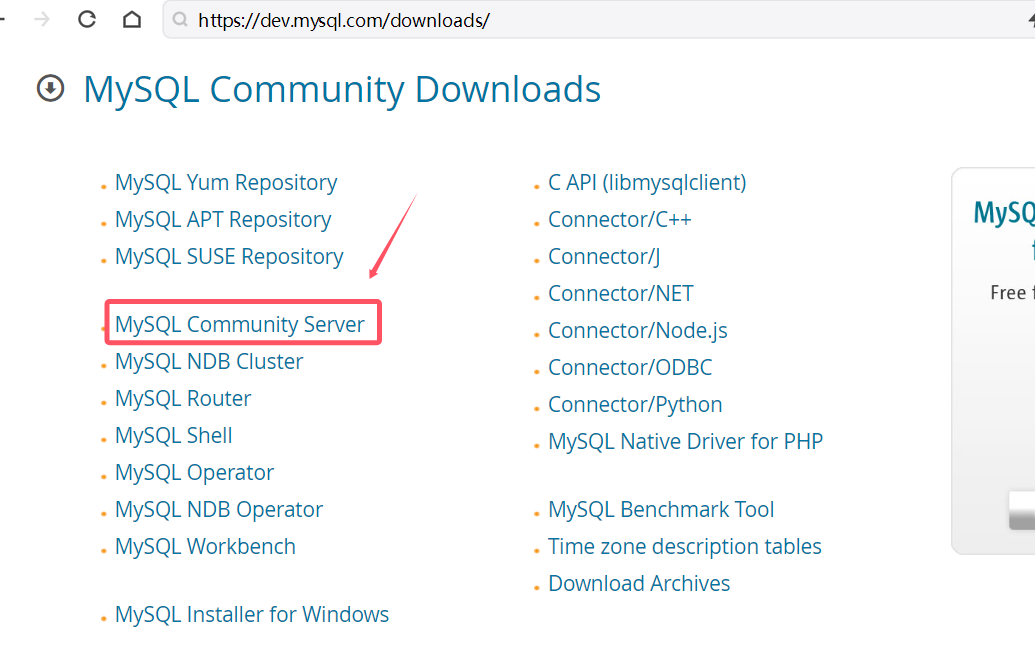Viewport: 1035px width, 659px height.
Task: Go to MySQL Router downloads
Action: point(183,398)
